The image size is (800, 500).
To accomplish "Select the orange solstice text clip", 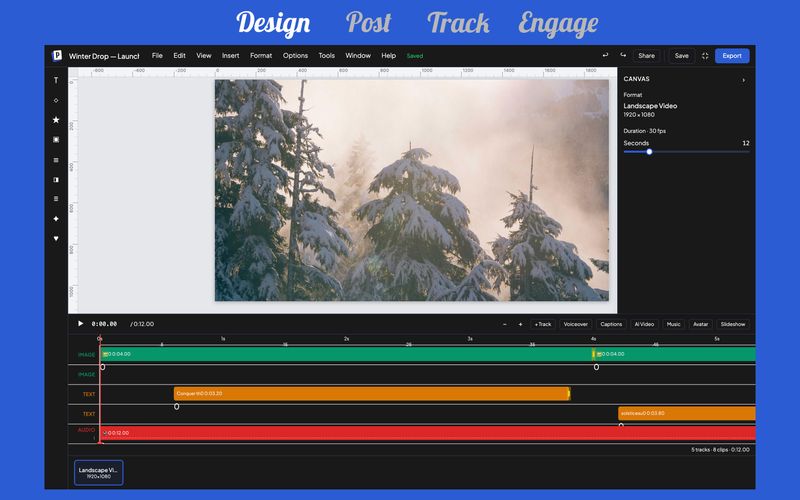I will pos(687,413).
